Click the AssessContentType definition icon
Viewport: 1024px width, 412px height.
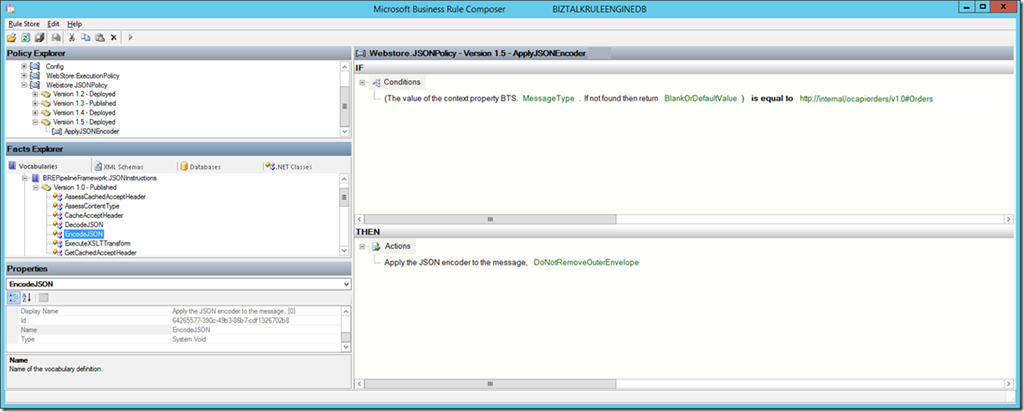tap(58, 206)
